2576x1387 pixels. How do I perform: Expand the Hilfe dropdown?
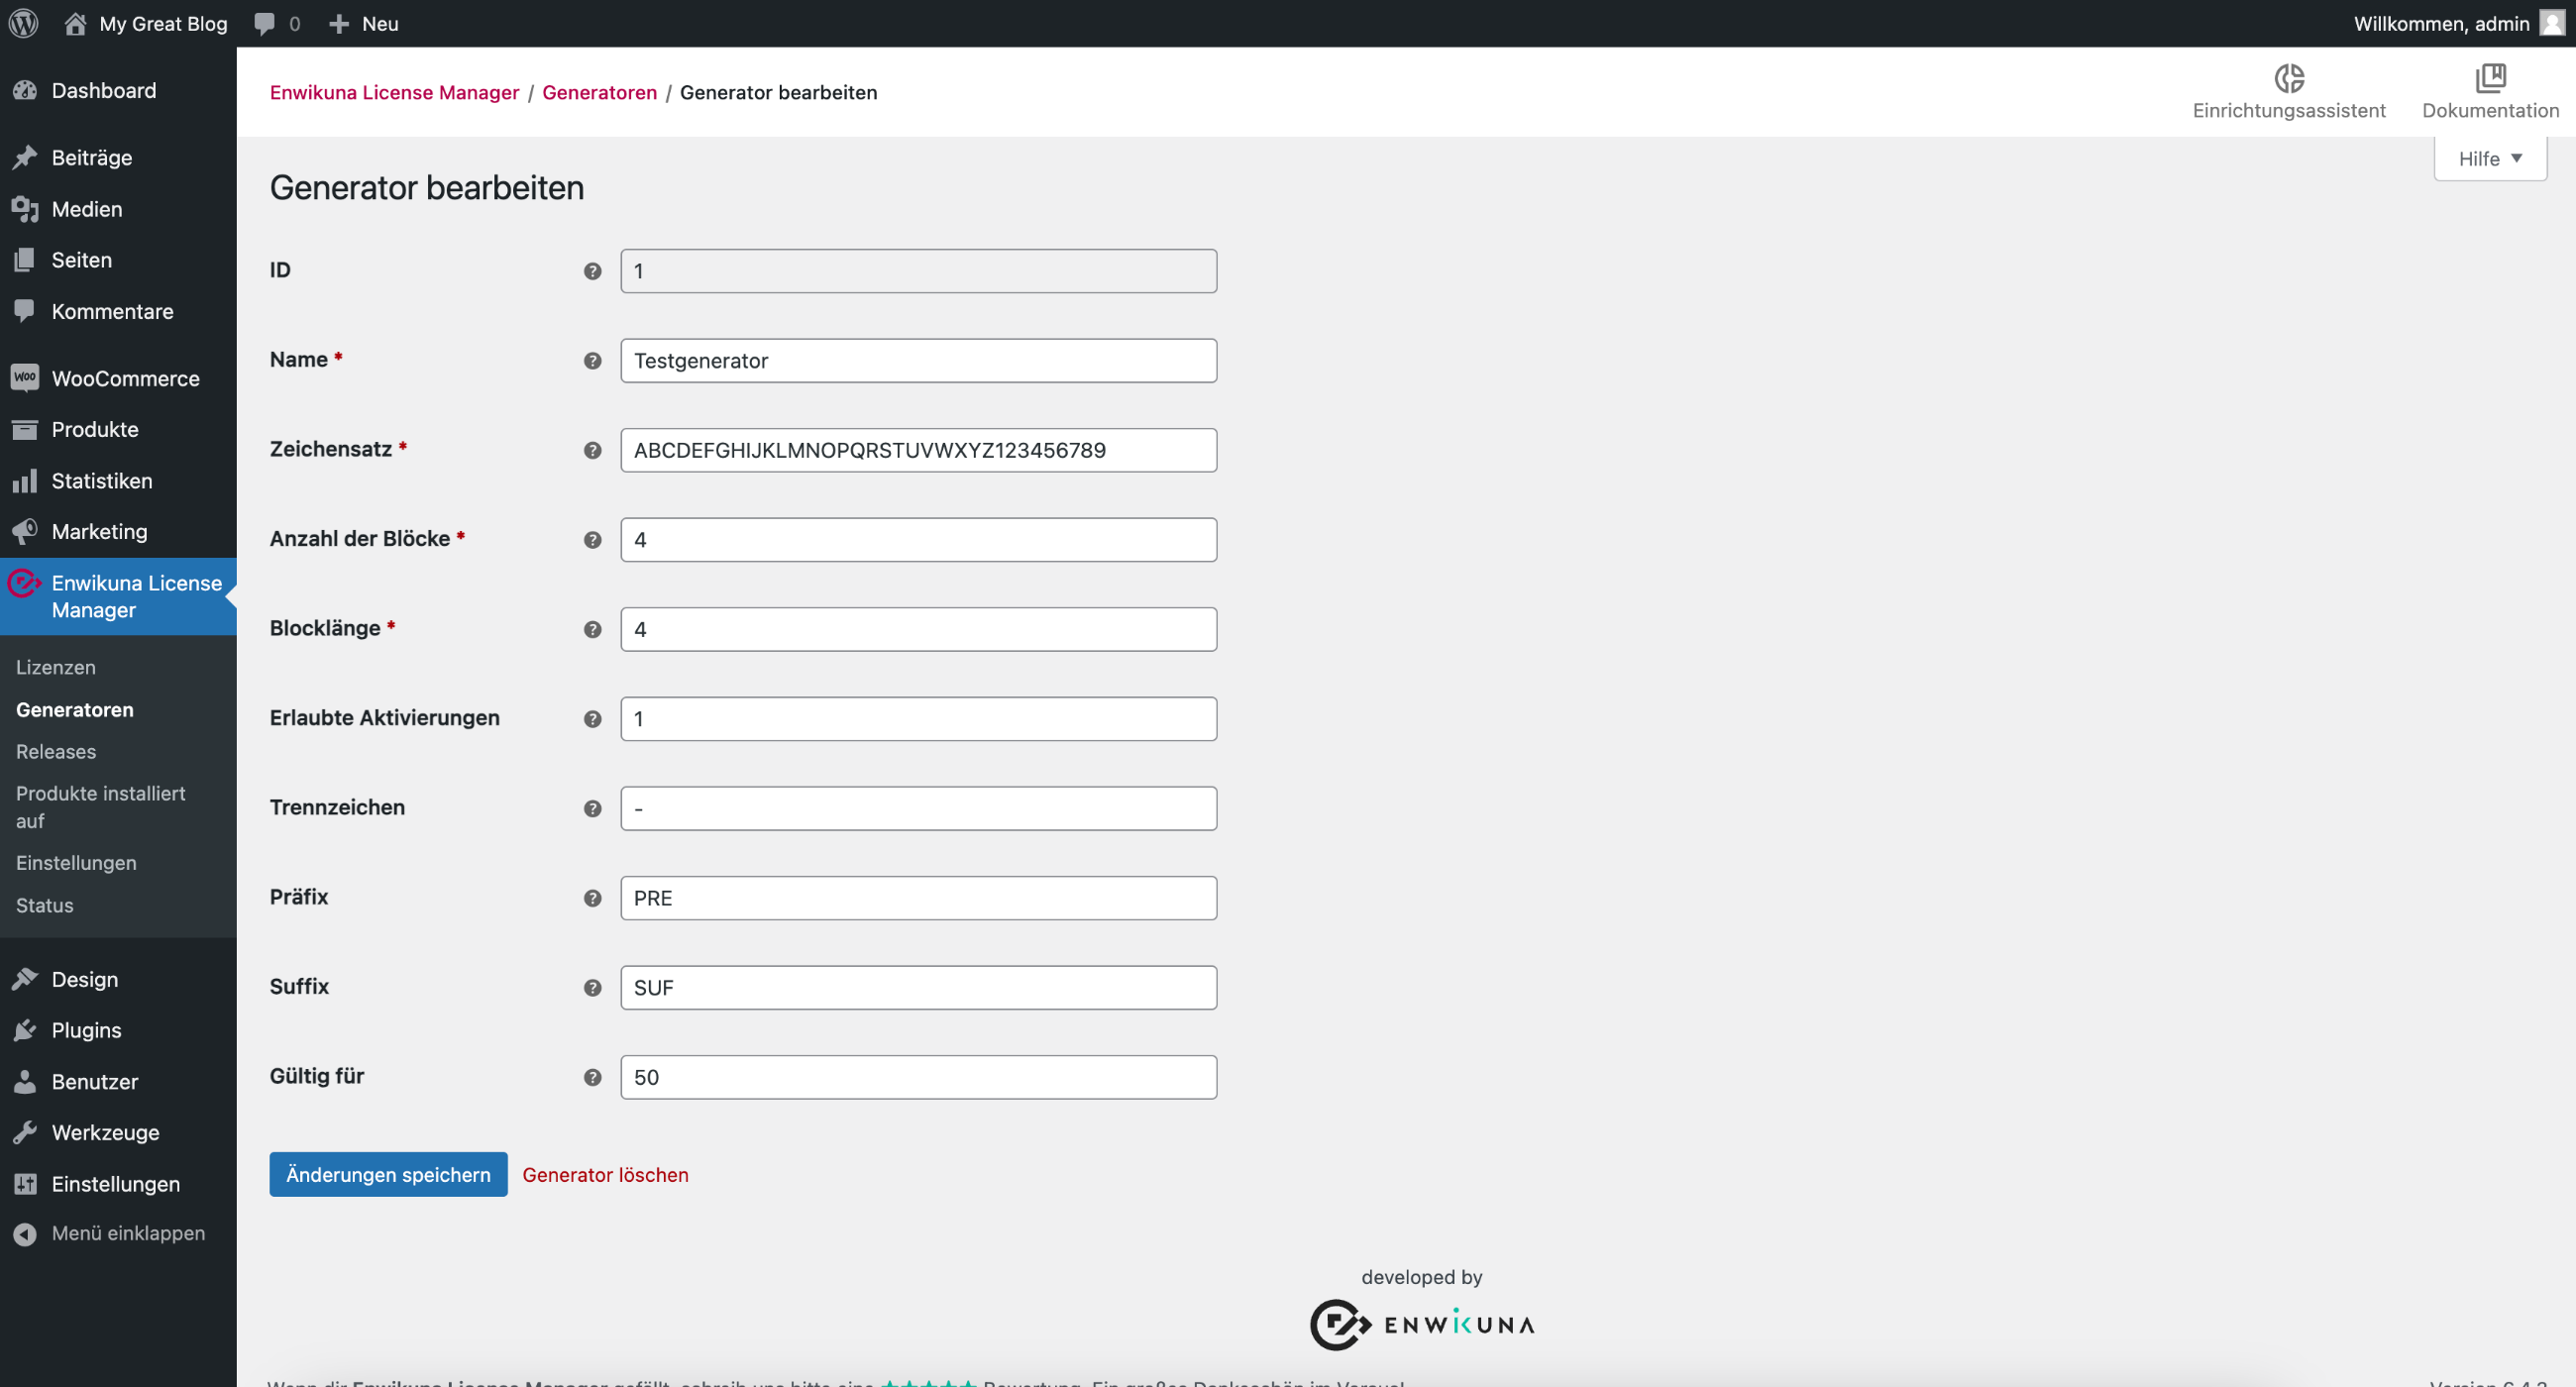2490,159
